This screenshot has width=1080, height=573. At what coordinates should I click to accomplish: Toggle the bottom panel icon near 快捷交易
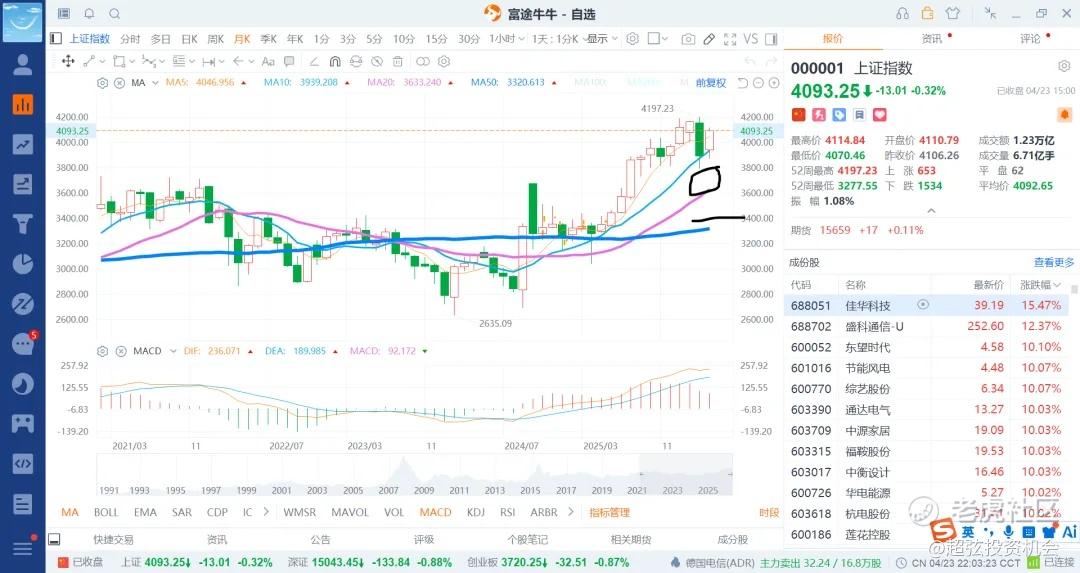coord(54,539)
